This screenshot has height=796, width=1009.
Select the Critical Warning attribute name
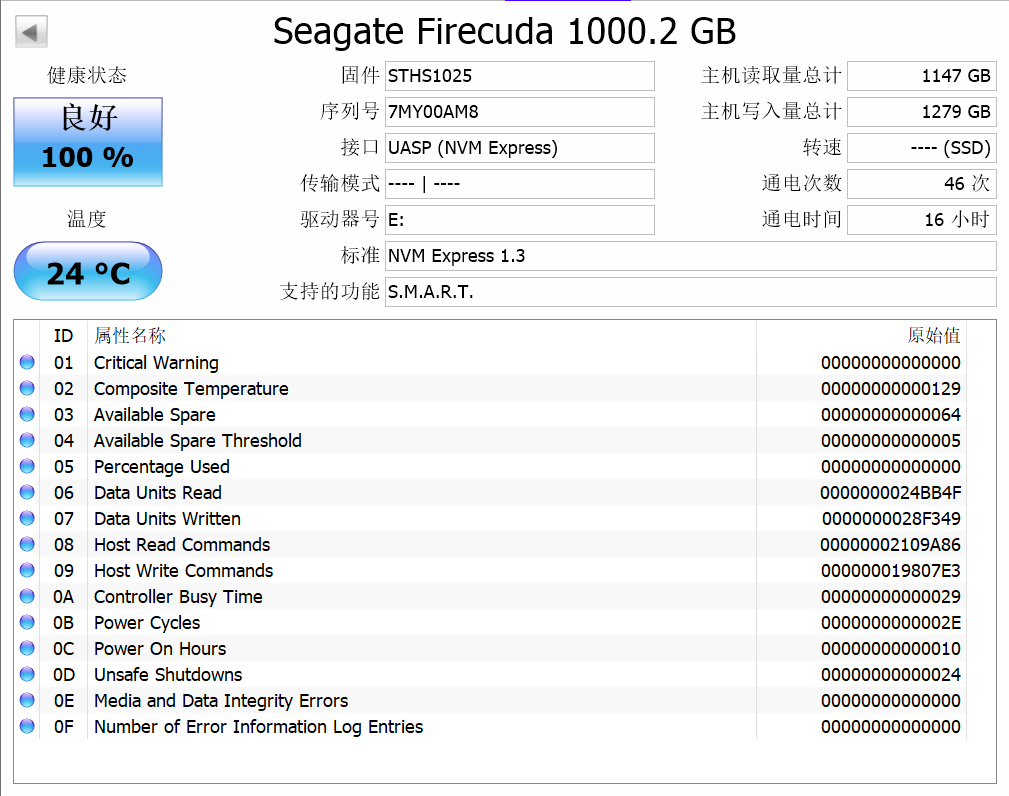tap(156, 363)
